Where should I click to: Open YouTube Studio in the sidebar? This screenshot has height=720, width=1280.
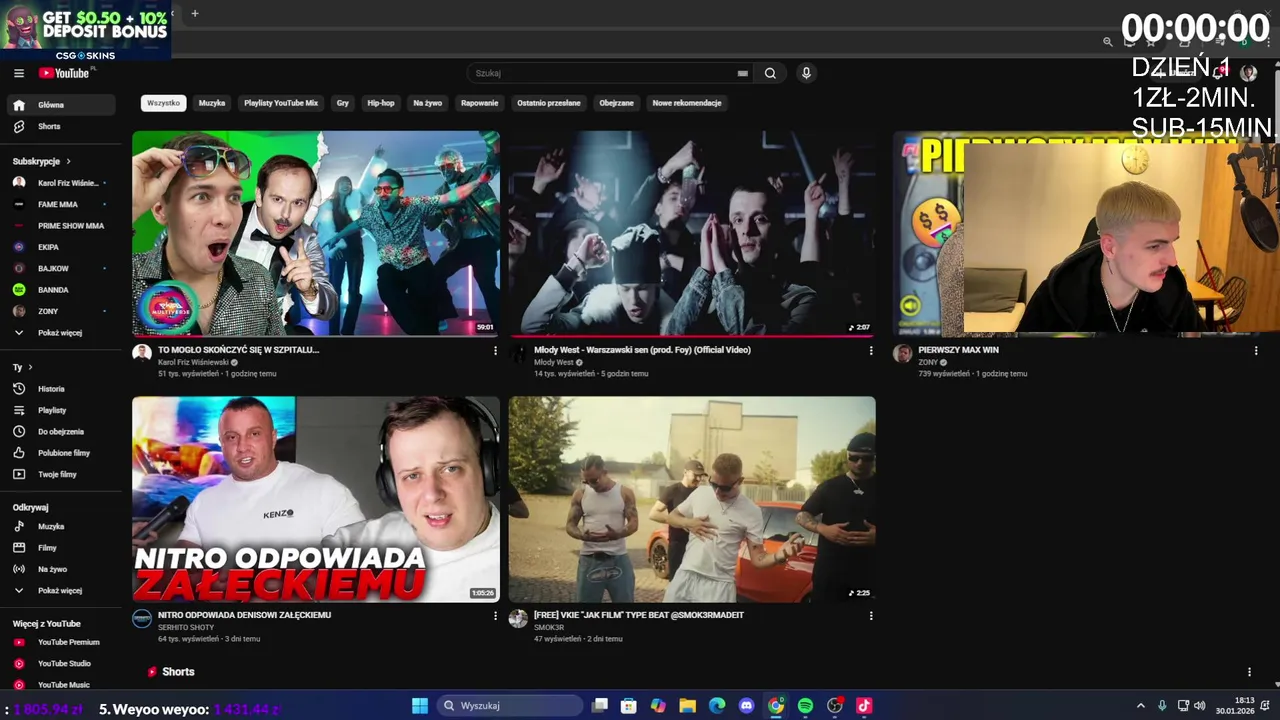coord(62,664)
